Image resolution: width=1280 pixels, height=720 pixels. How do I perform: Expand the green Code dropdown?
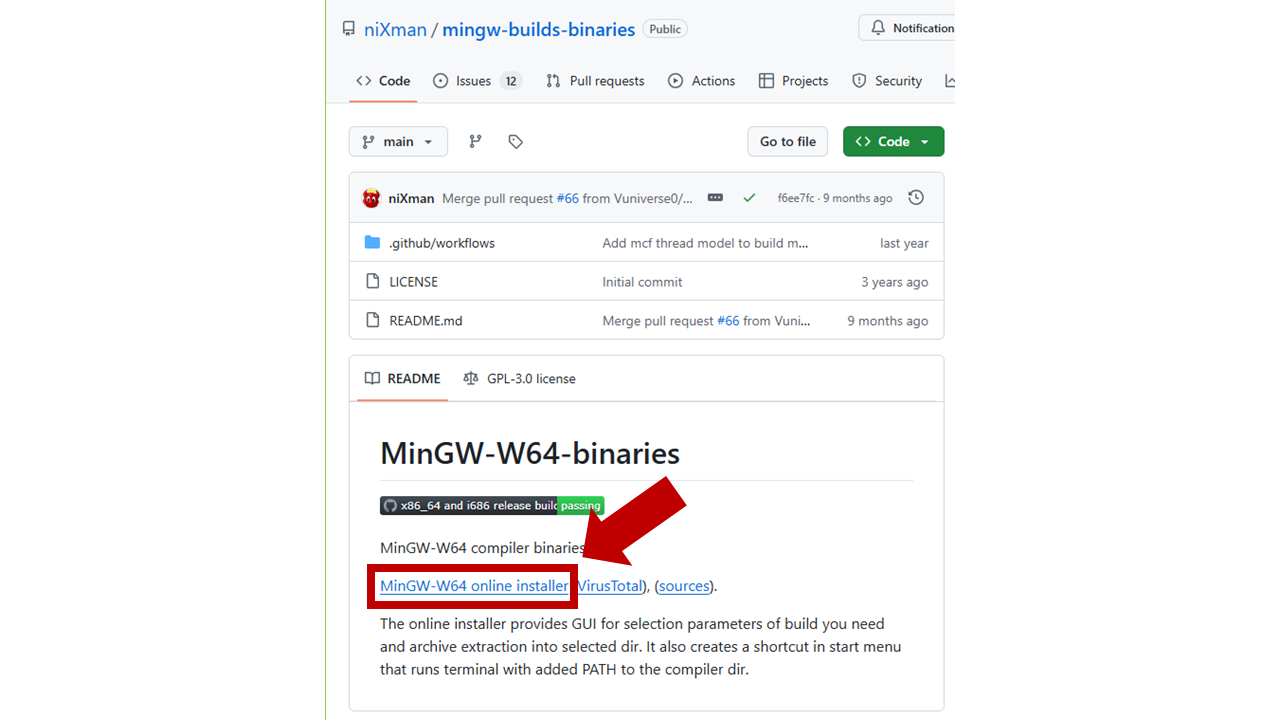[894, 142]
